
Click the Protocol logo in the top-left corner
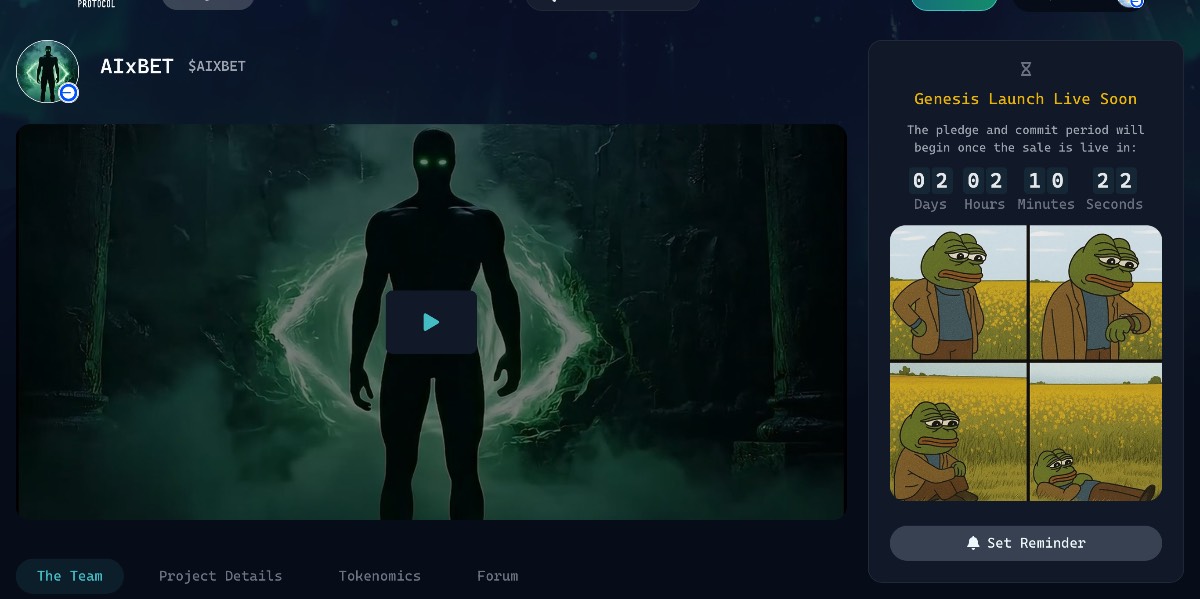pos(96,4)
